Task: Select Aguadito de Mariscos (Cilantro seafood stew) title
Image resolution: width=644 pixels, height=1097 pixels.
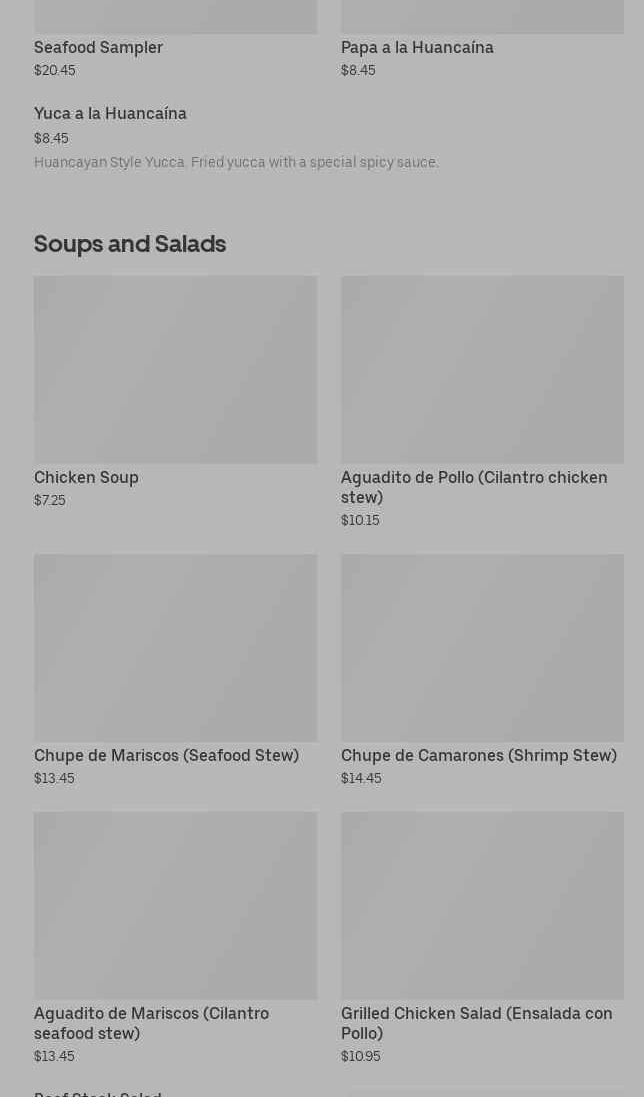Action: (151, 1023)
